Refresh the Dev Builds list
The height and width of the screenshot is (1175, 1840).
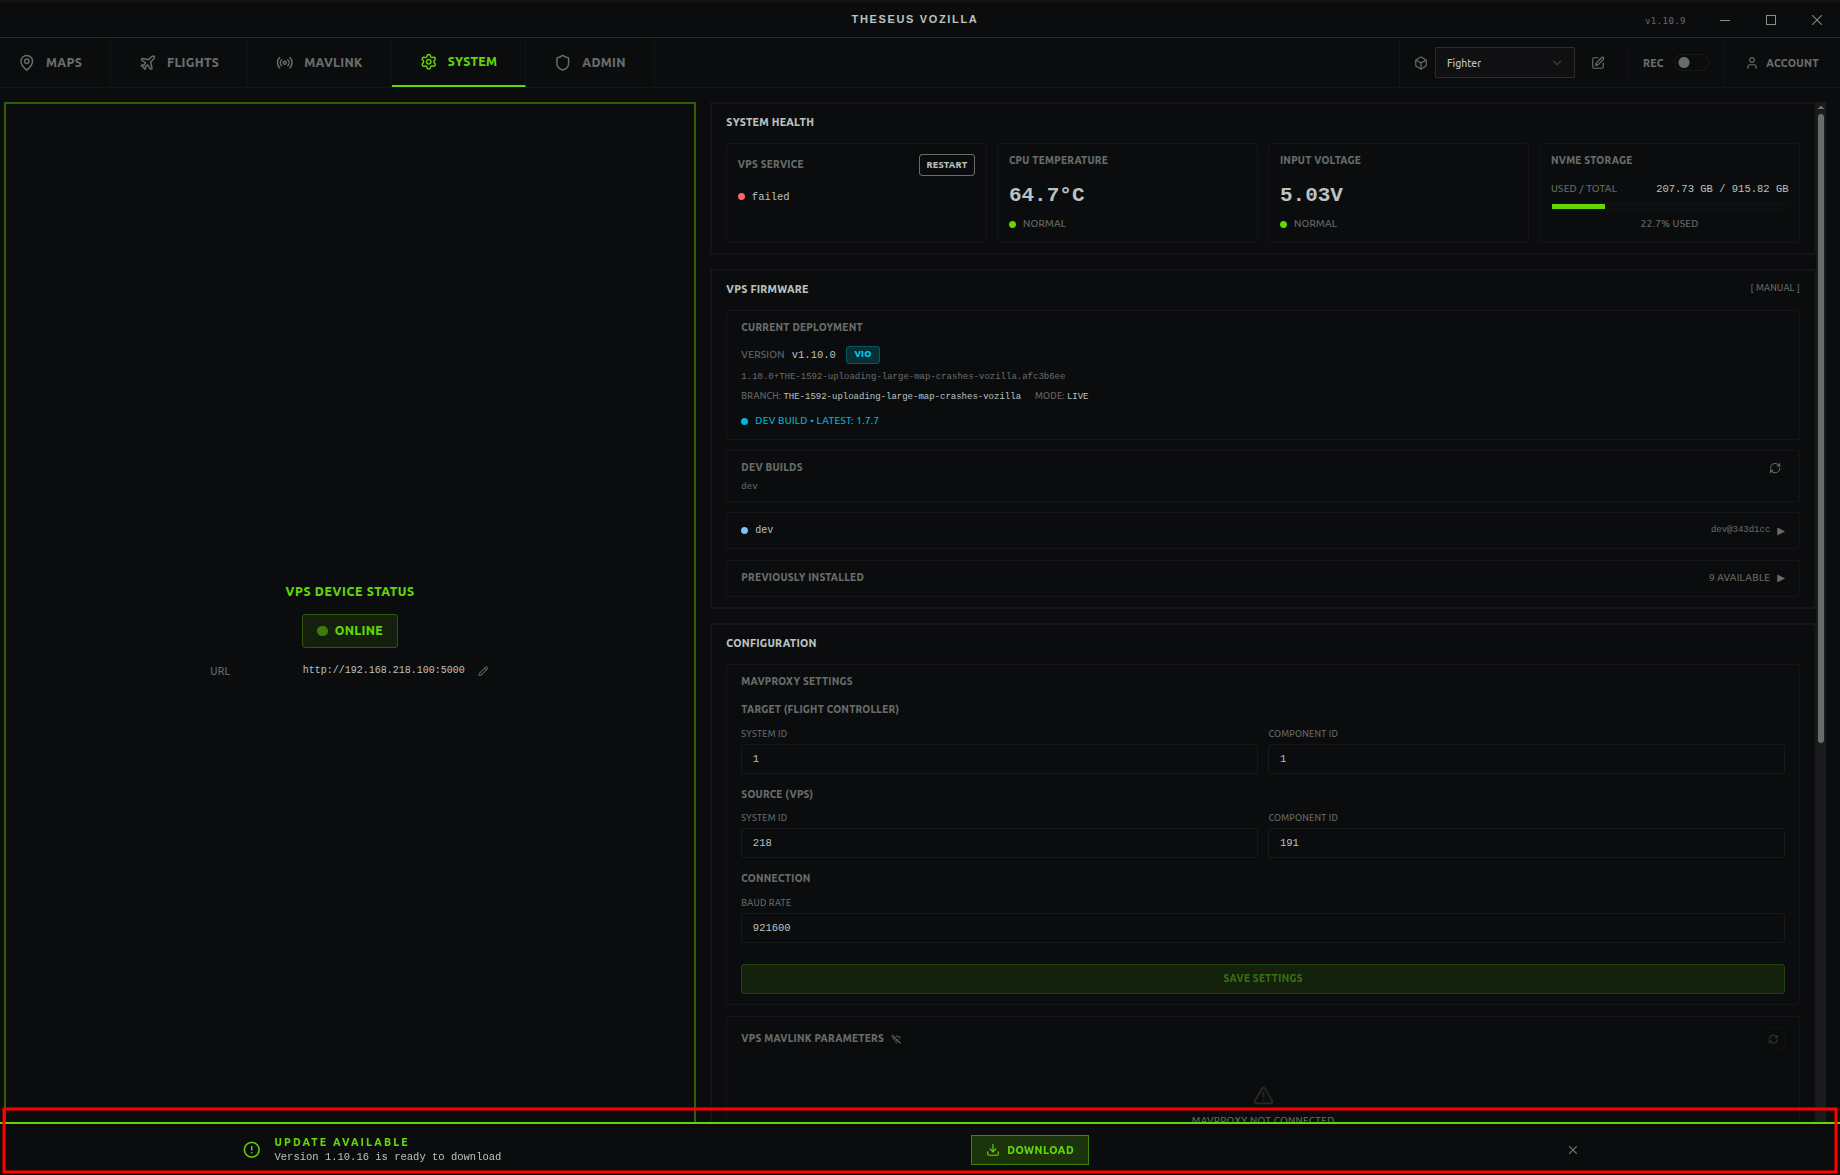coord(1775,468)
